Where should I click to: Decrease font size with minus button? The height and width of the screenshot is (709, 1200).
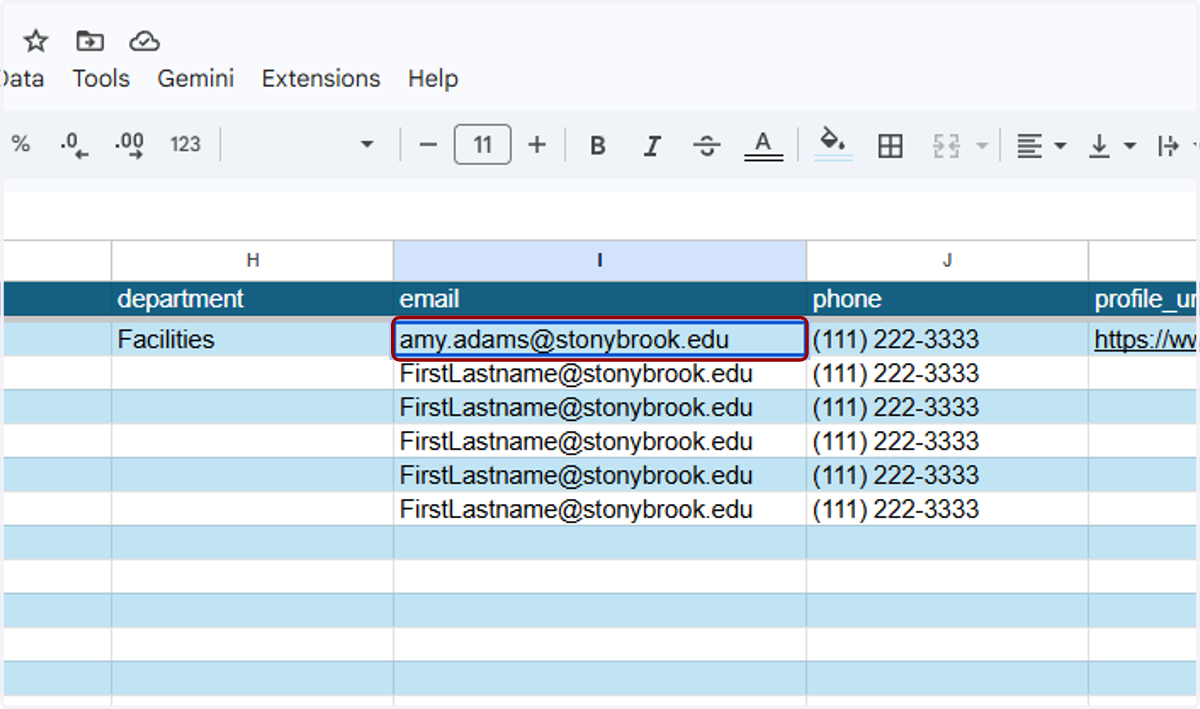click(x=428, y=145)
